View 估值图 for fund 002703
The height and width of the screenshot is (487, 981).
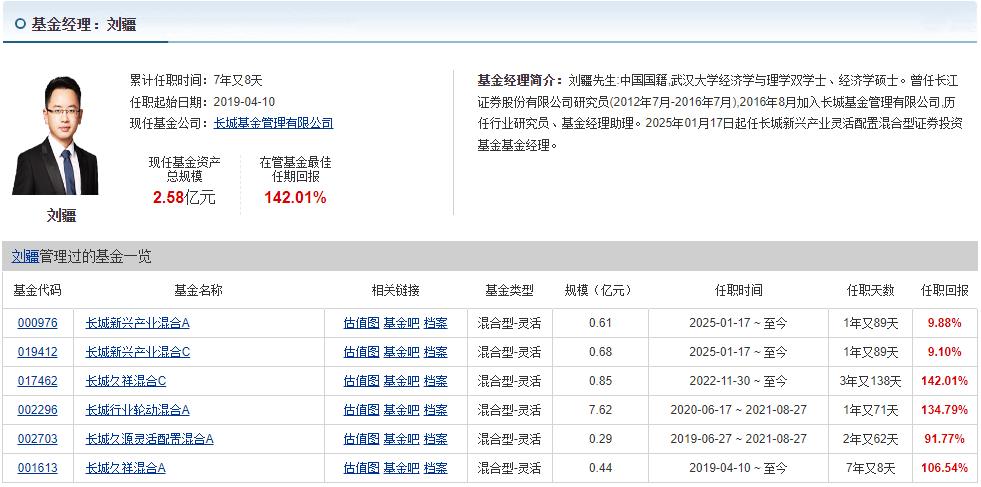[362, 439]
